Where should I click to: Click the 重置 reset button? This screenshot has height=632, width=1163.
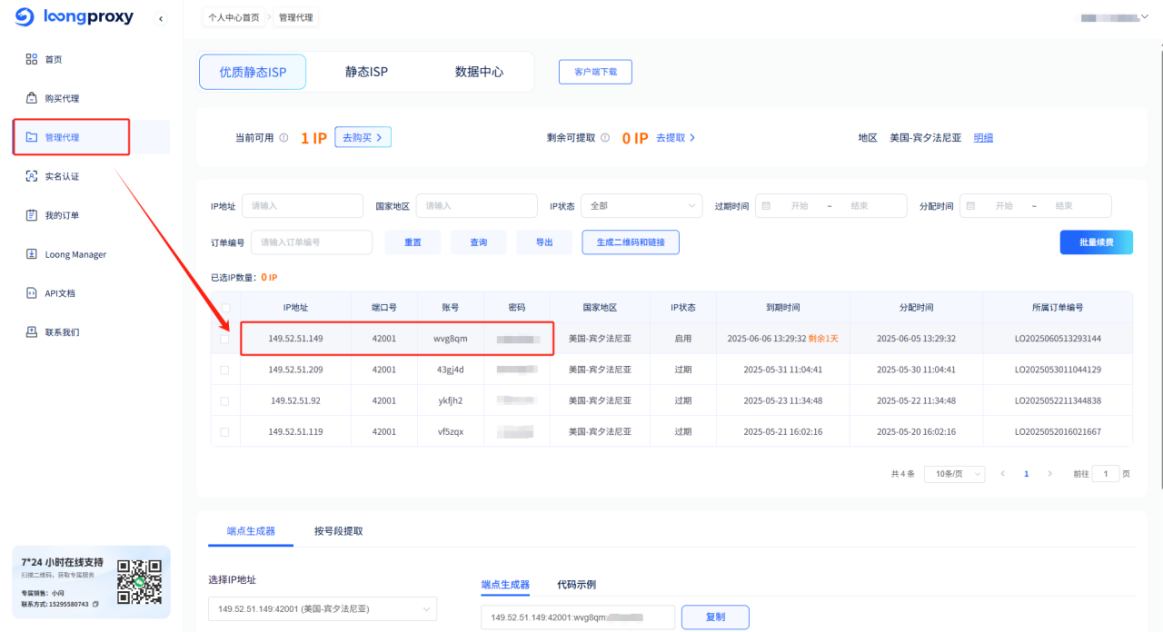tap(412, 242)
